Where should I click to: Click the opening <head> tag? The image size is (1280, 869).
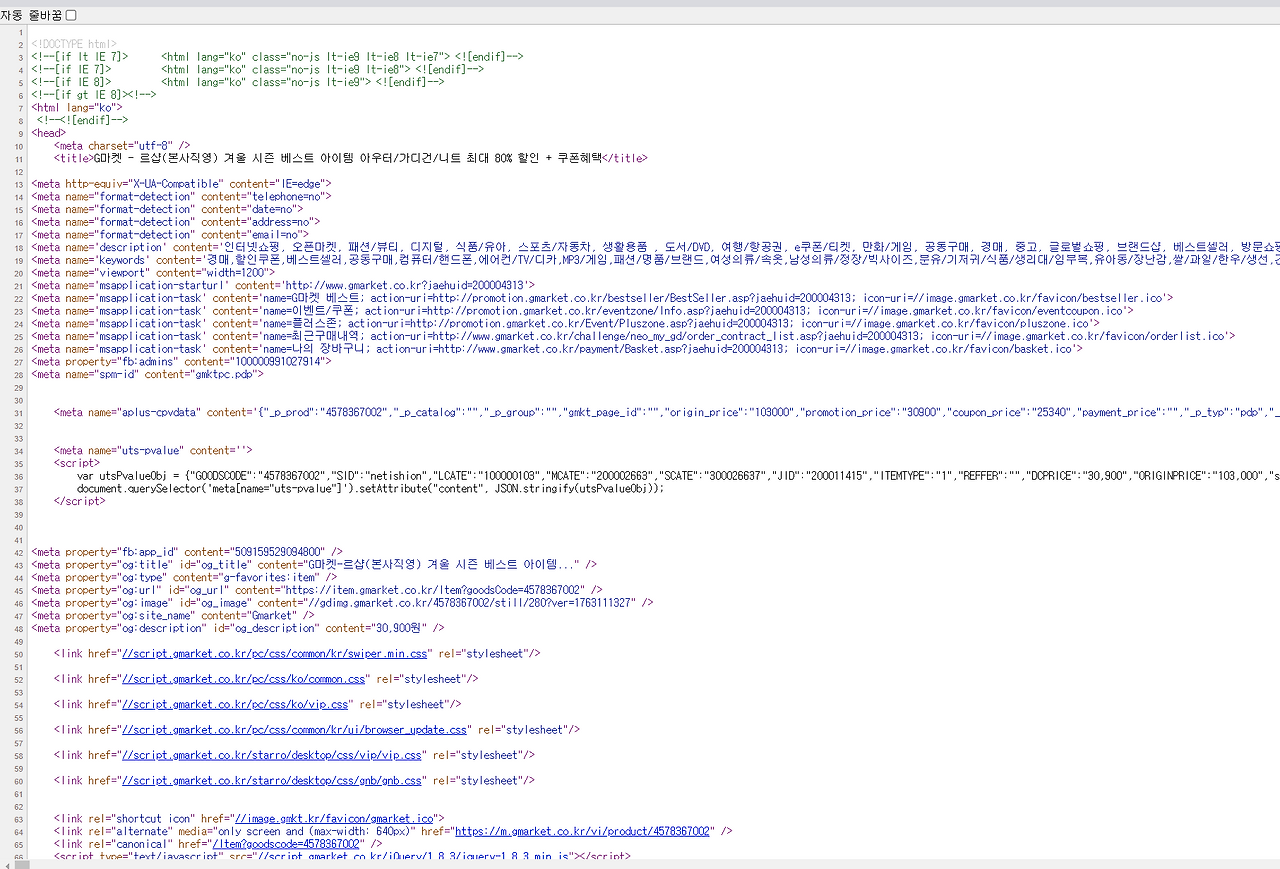tap(48, 133)
